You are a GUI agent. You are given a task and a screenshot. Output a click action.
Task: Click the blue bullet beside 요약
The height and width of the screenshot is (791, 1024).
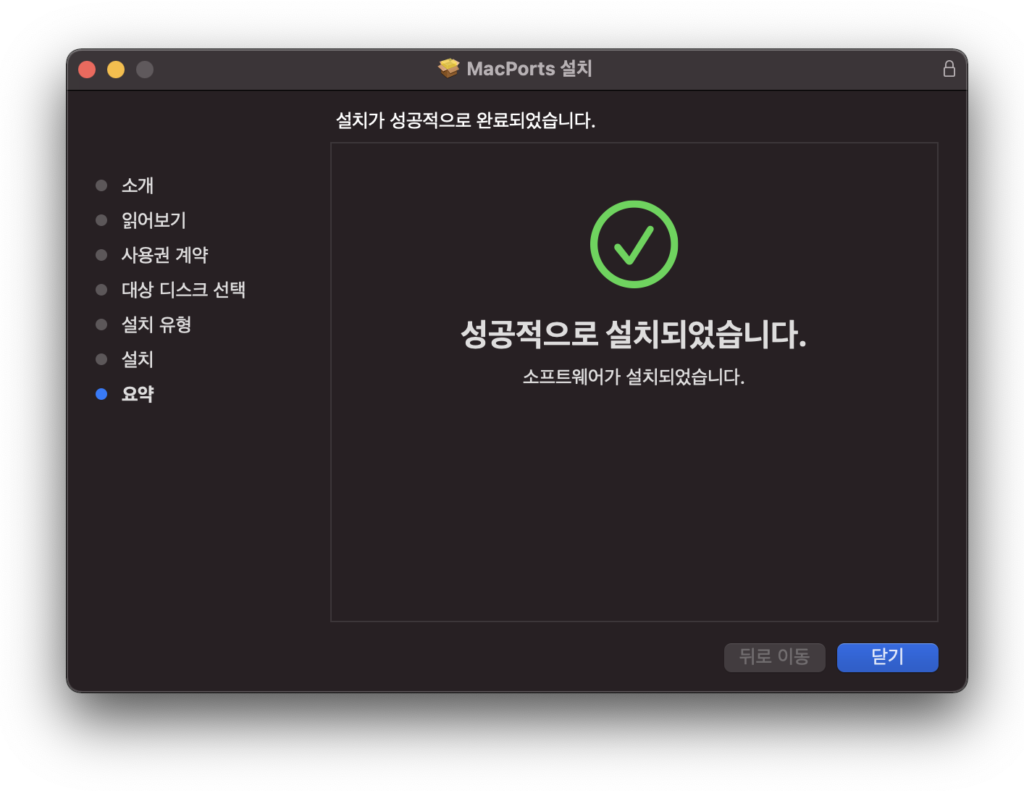pos(101,394)
